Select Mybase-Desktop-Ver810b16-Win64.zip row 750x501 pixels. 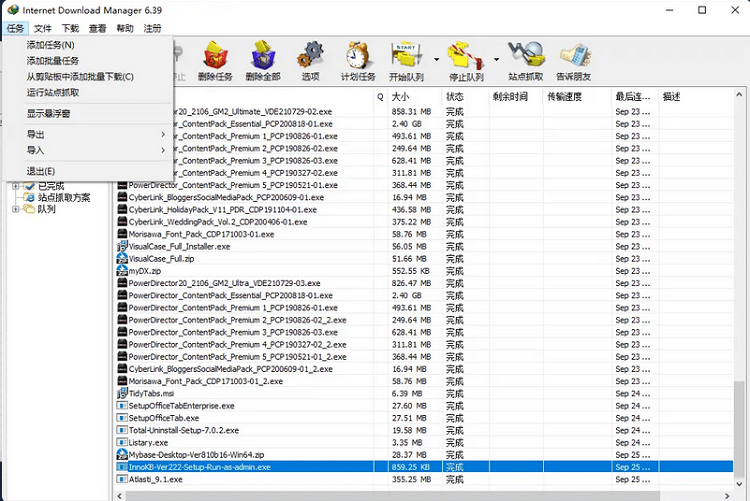pyautogui.click(x=424, y=455)
